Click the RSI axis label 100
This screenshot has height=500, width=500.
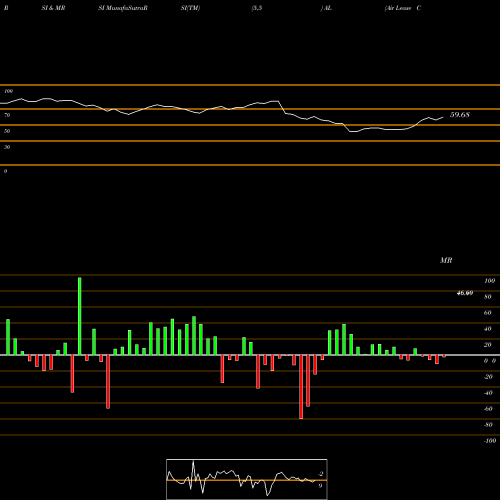pyautogui.click(x=9, y=91)
